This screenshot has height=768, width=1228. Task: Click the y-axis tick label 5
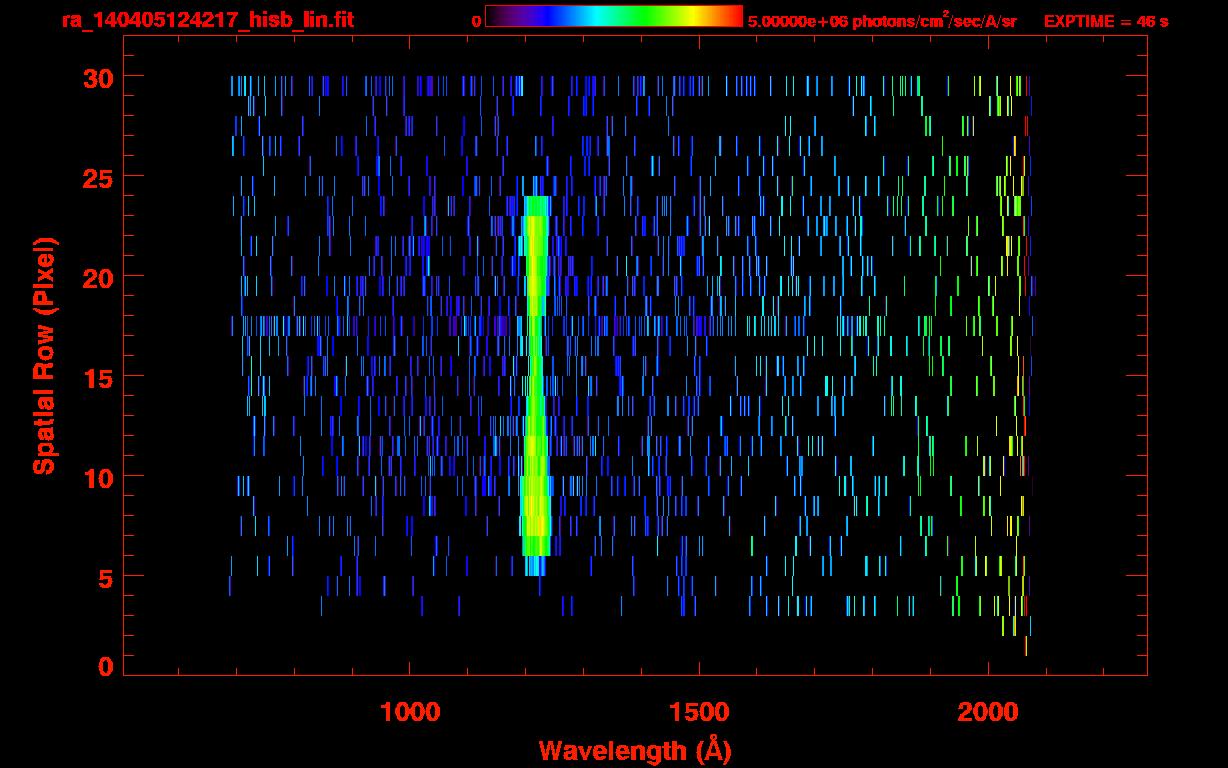coord(106,577)
